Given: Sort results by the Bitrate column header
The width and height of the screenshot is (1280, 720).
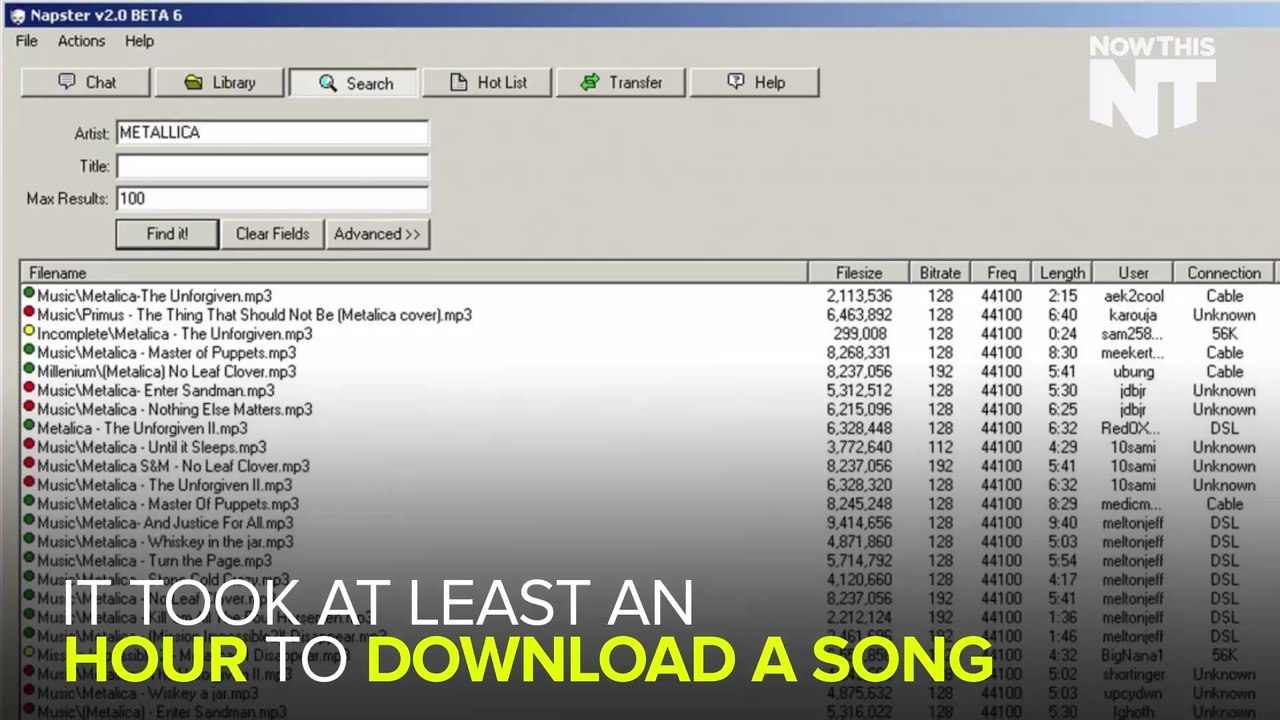Looking at the screenshot, I should tap(940, 273).
